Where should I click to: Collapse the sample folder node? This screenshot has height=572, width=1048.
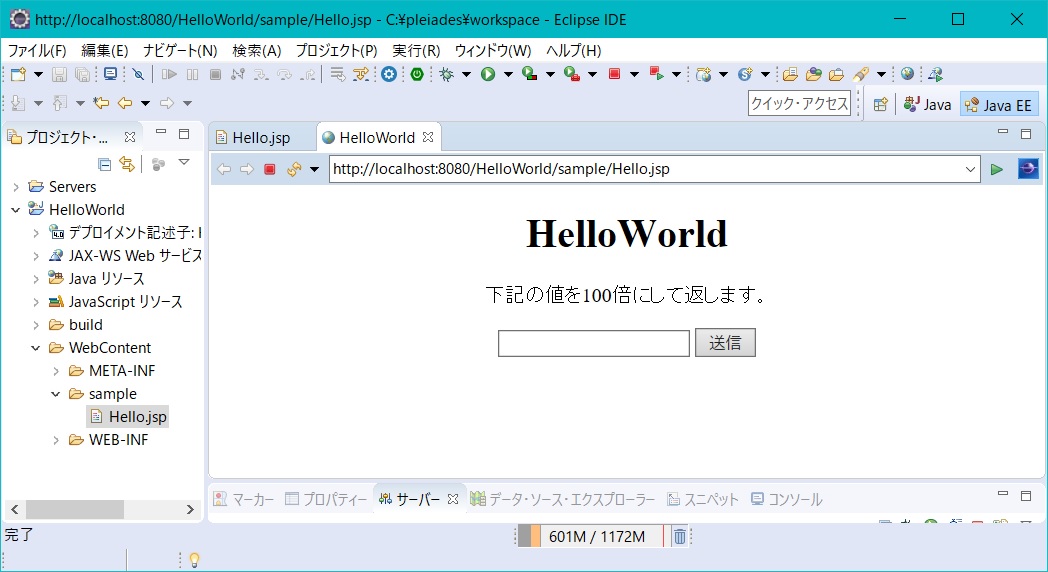[56, 394]
